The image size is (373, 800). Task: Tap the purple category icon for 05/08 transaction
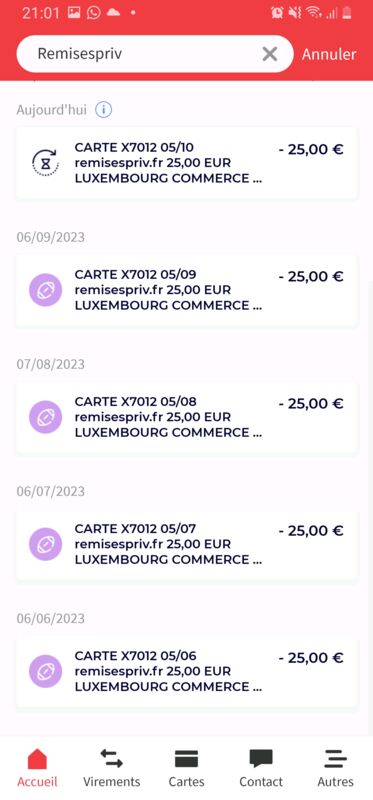pos(45,417)
